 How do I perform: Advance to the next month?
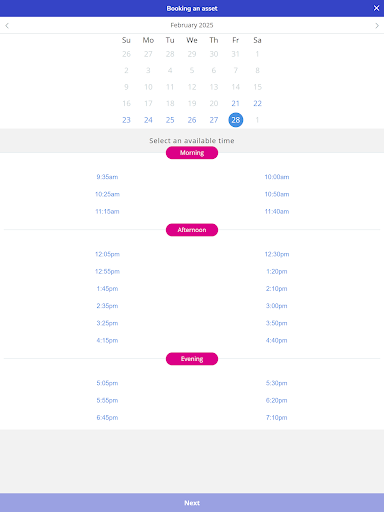377,25
